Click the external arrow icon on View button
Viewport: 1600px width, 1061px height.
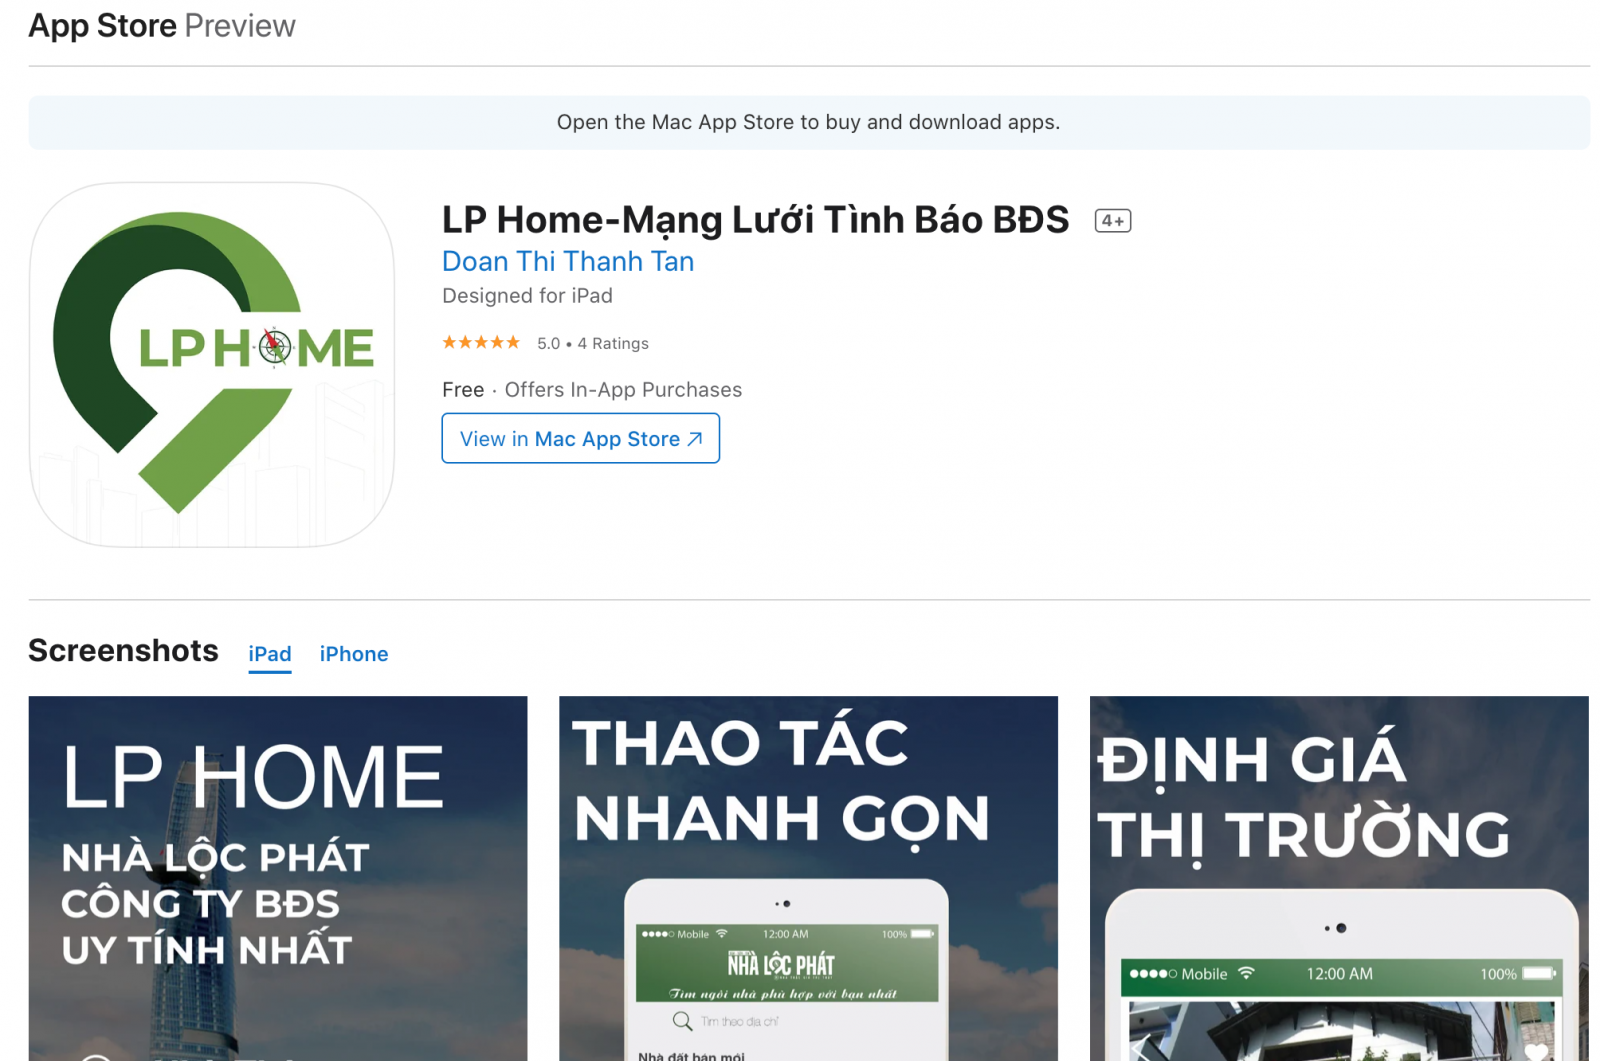[x=695, y=439]
